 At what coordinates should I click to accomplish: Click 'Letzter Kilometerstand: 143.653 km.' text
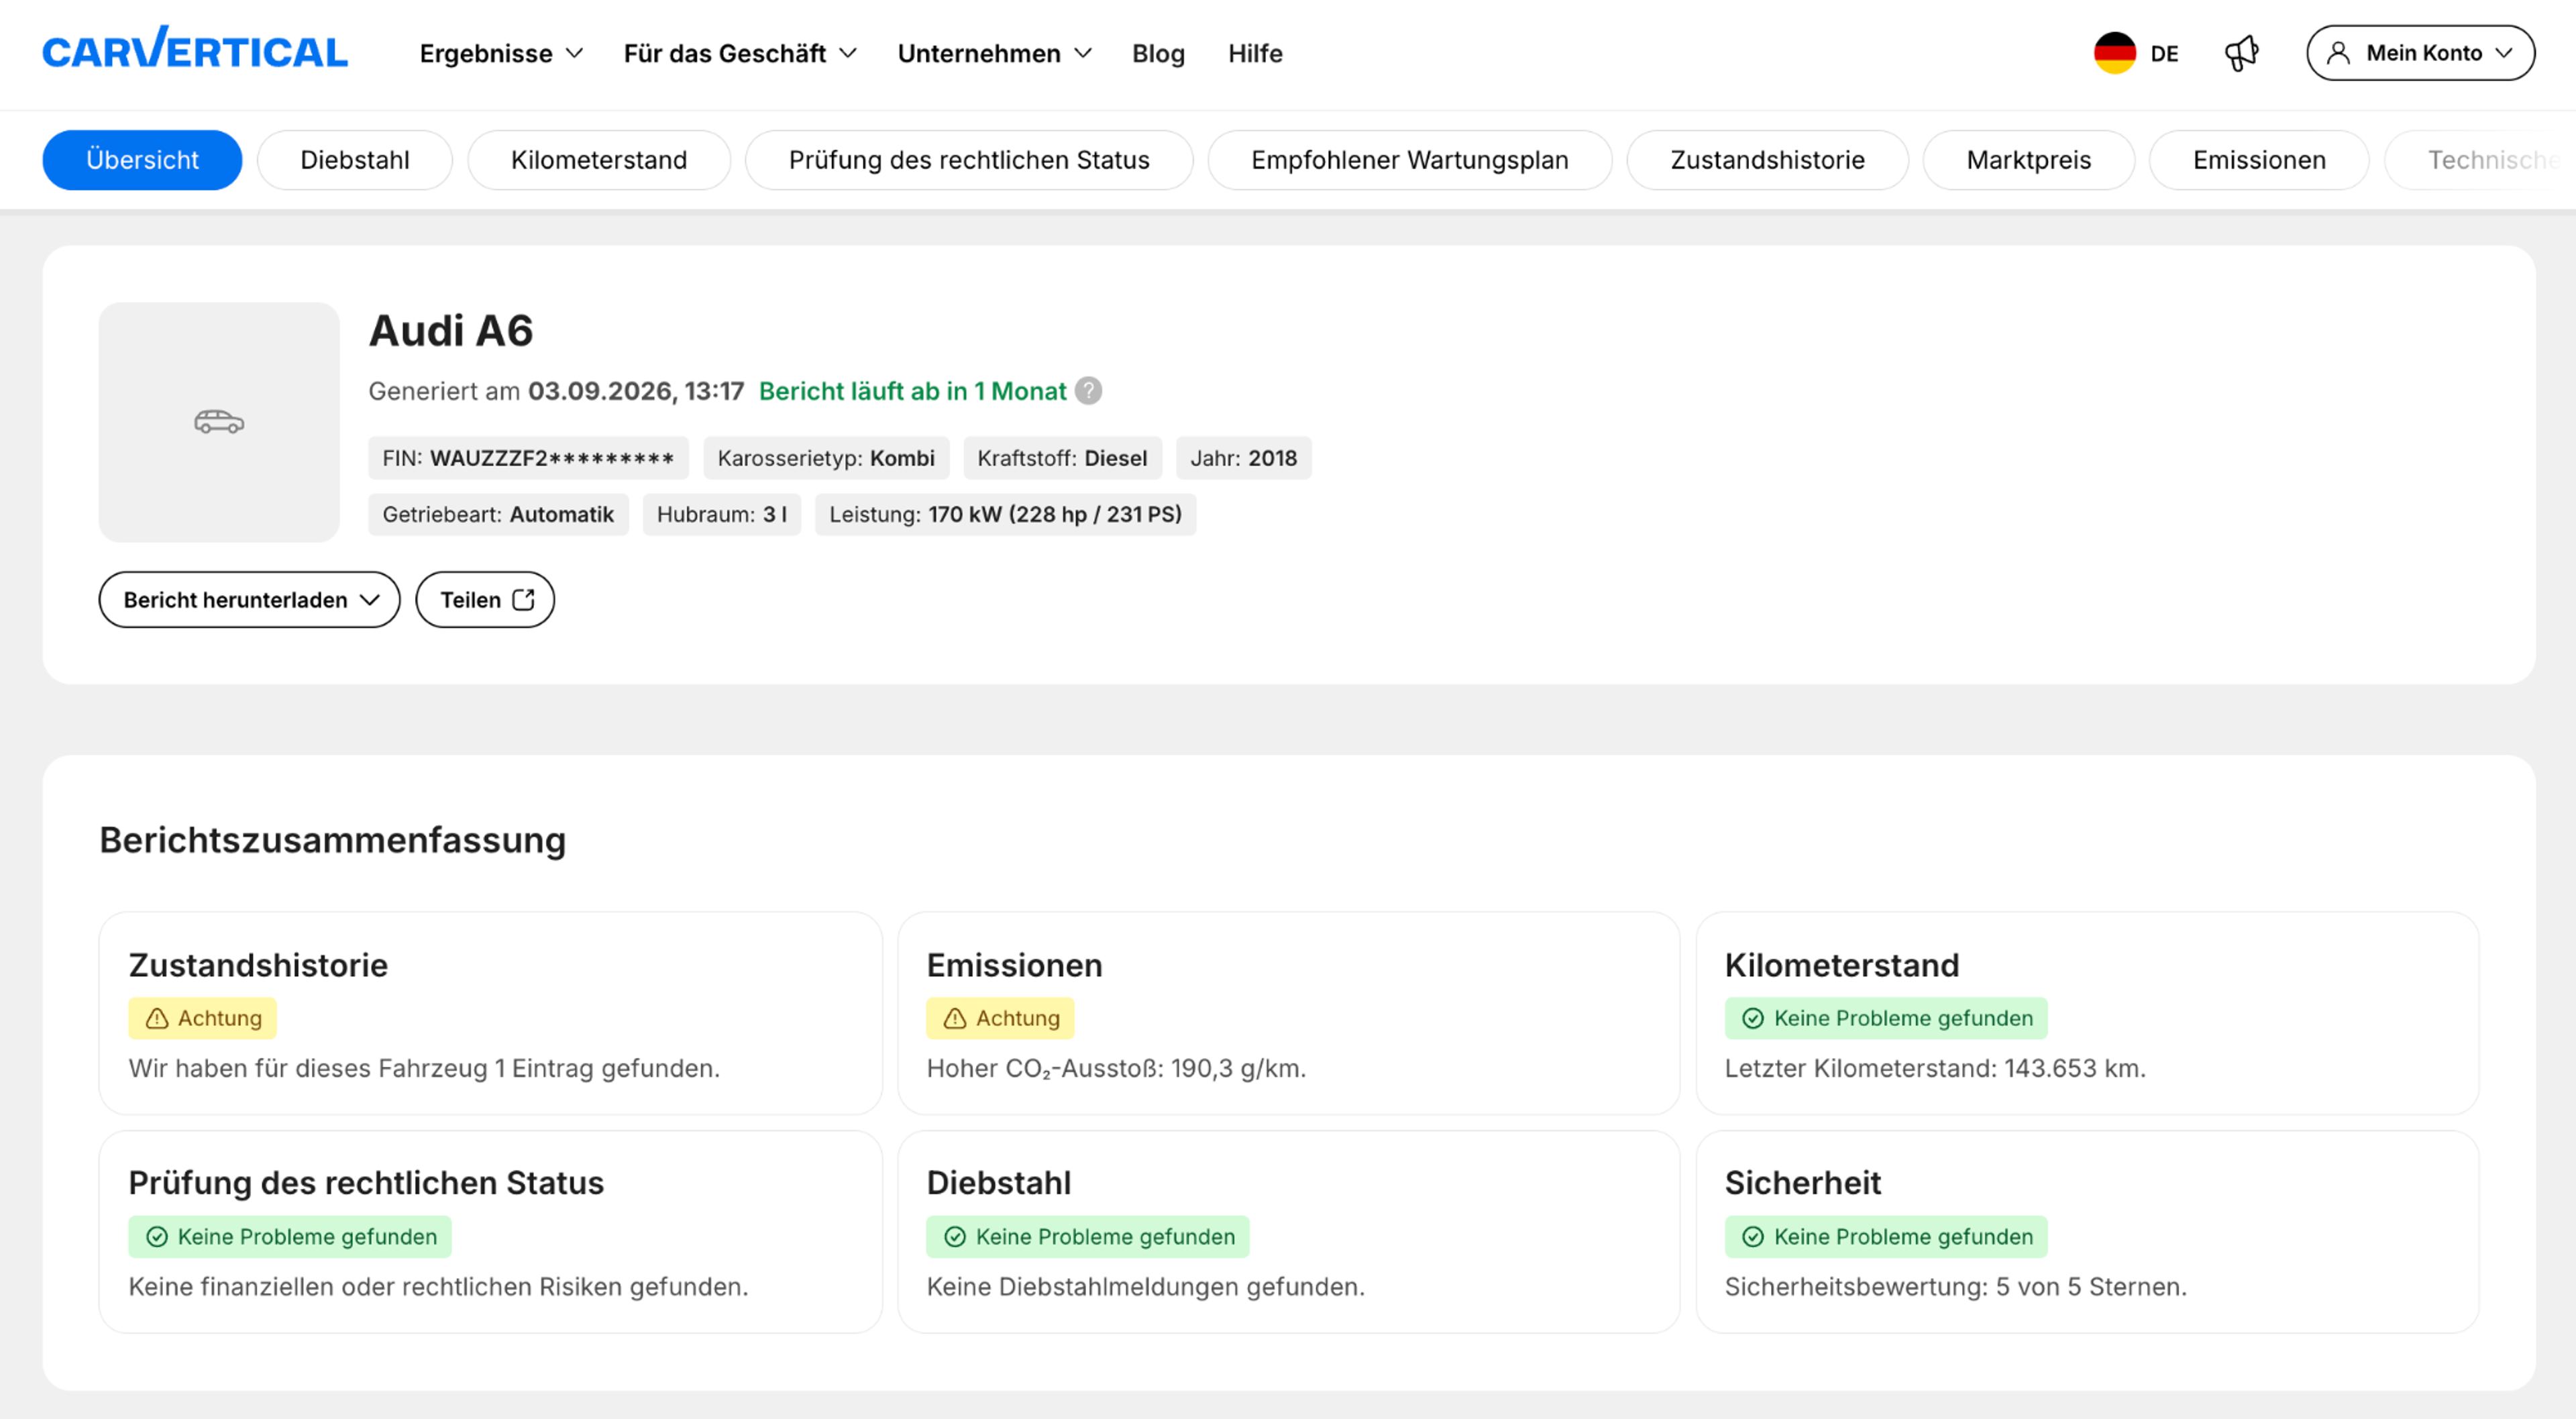pos(1935,1068)
